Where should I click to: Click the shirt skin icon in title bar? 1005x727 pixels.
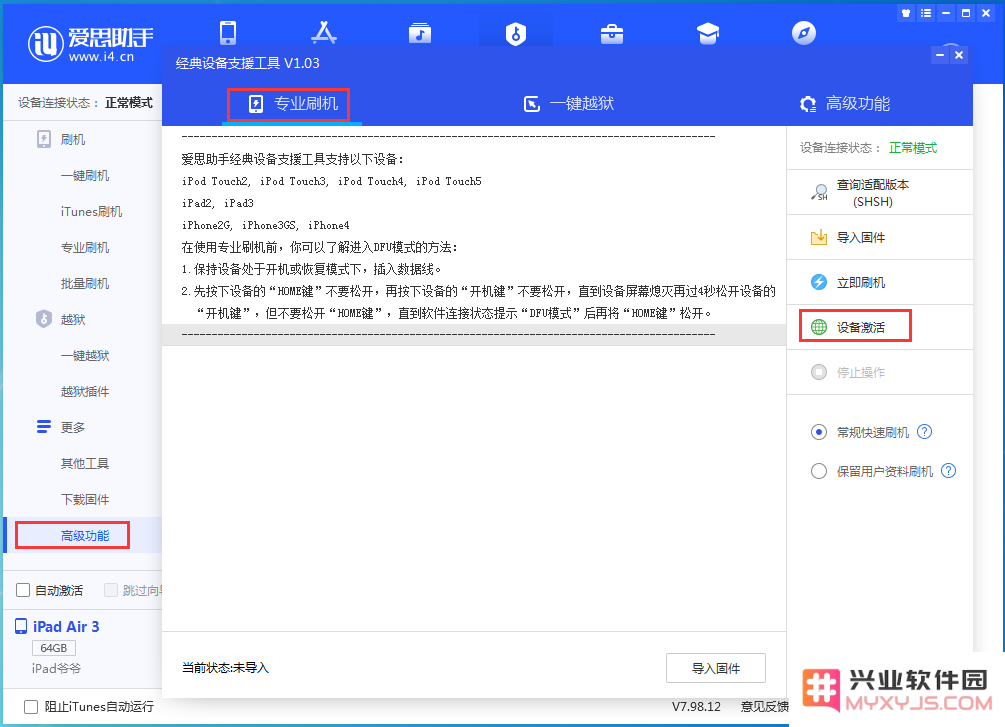906,13
